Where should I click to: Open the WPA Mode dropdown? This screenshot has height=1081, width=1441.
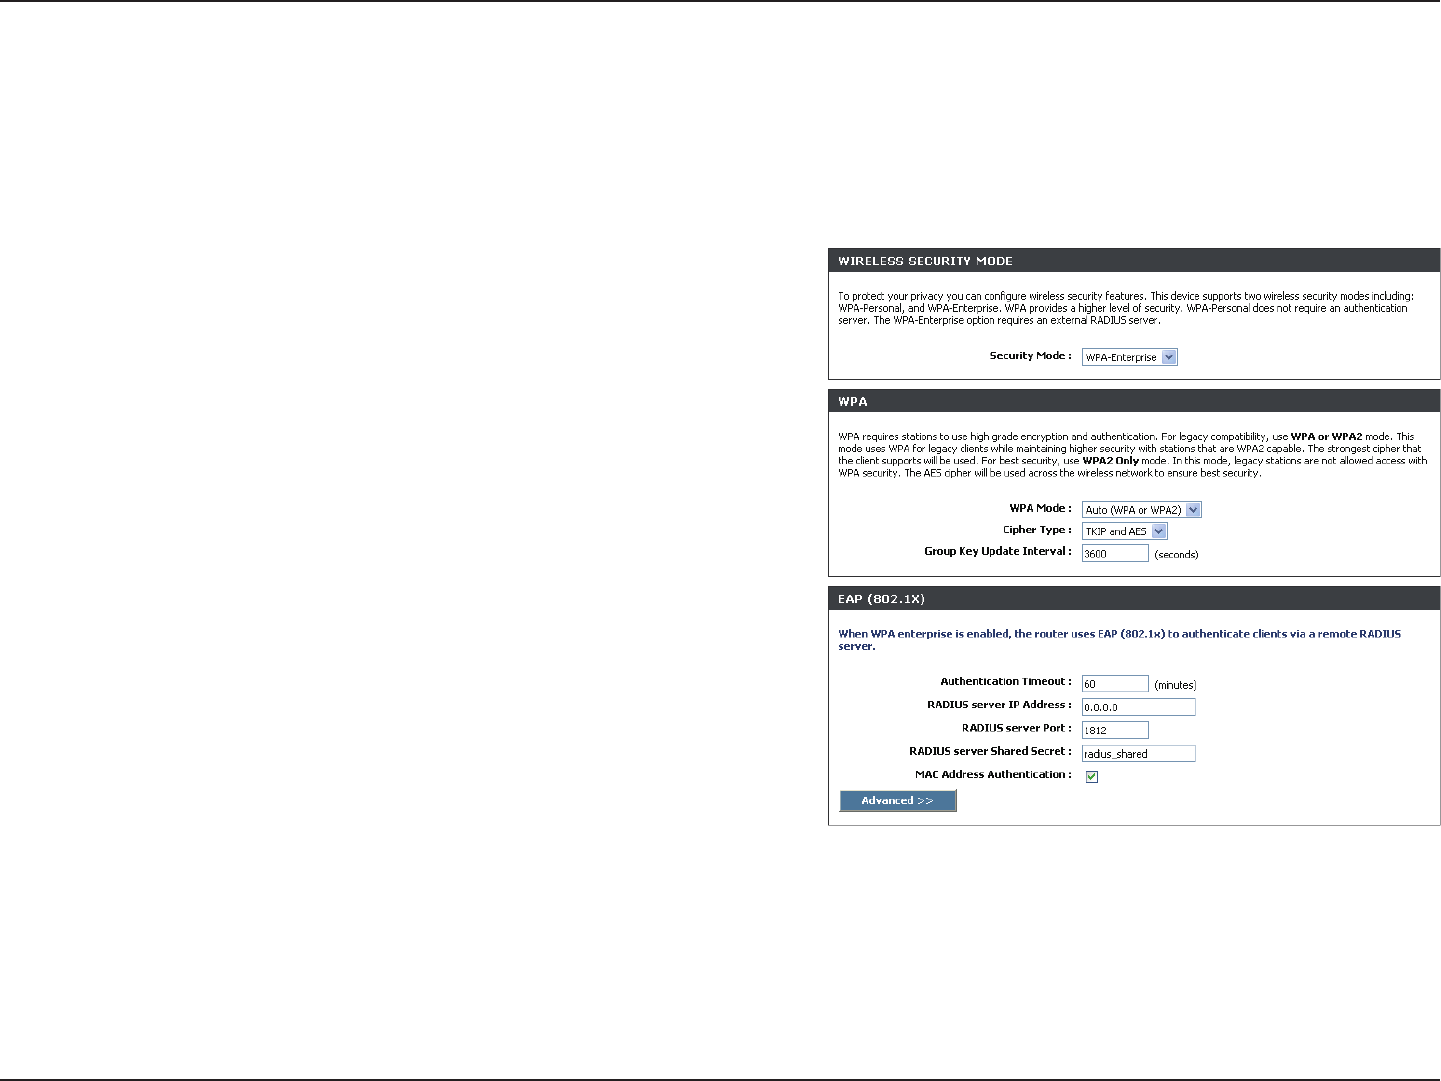pyautogui.click(x=1141, y=510)
